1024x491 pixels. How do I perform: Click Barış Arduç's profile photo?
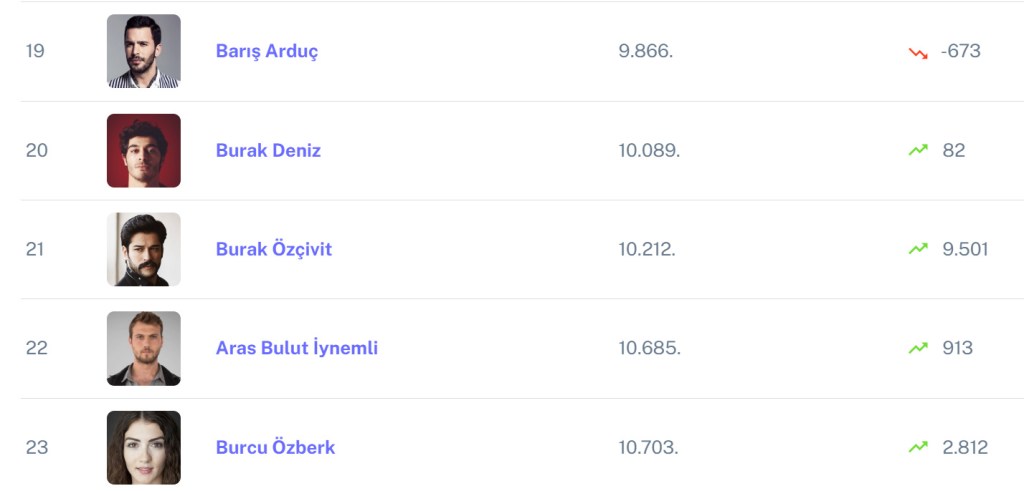pos(144,51)
